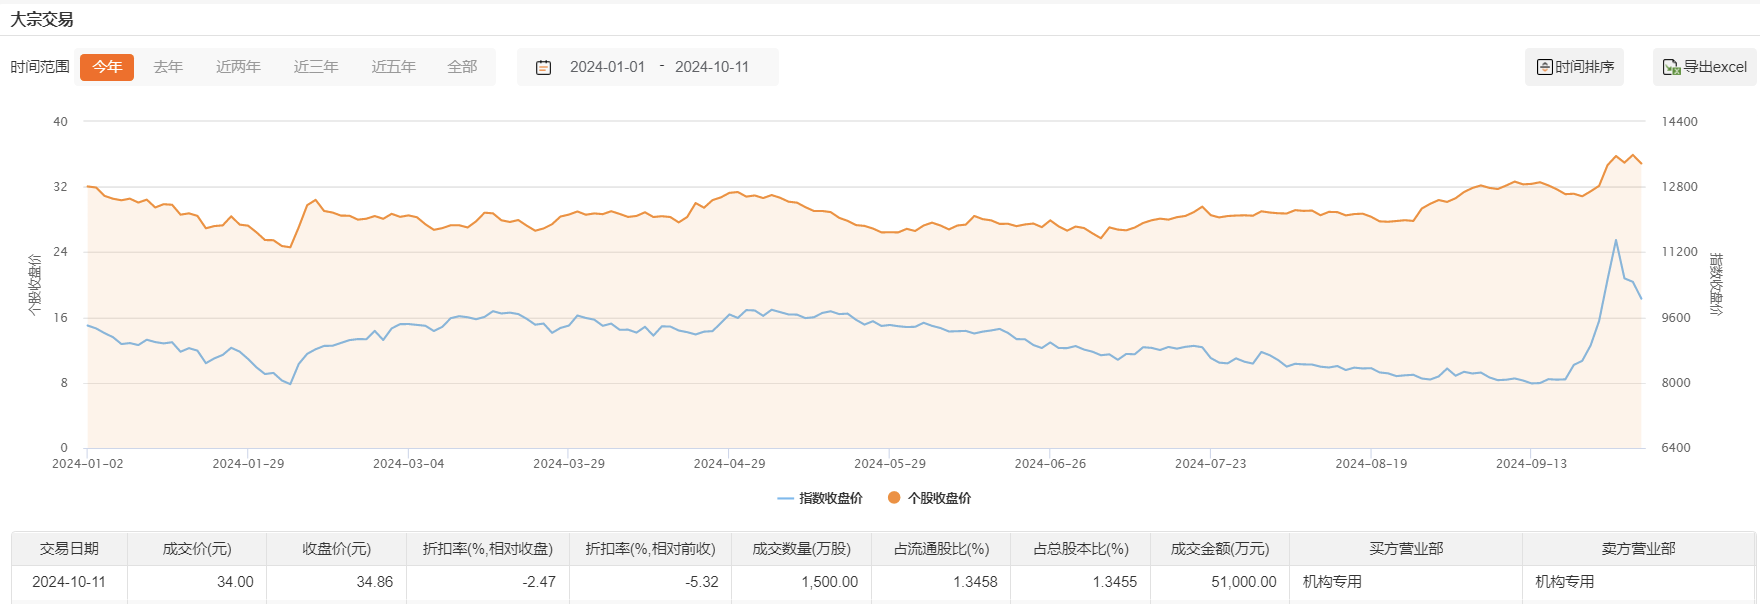Click the 成交价(元) column header
The image size is (1760, 604).
point(197,549)
